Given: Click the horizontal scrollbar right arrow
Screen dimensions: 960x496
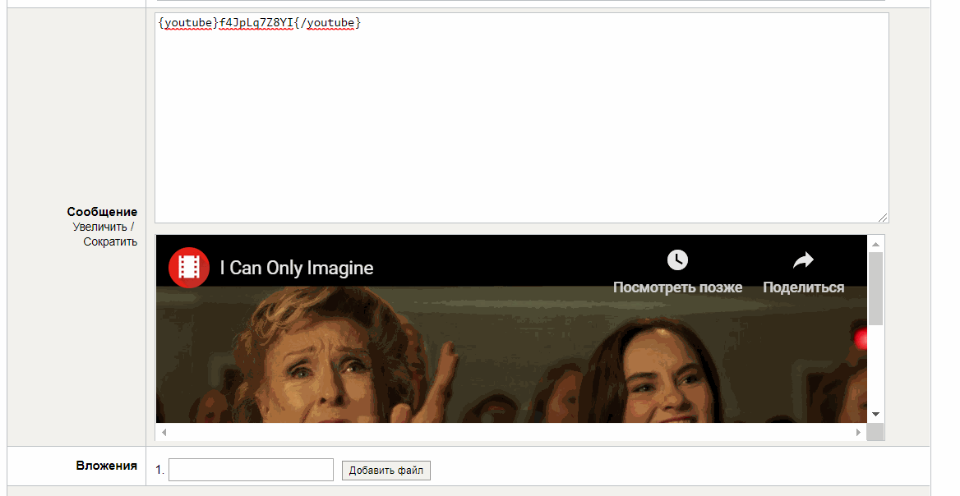Looking at the screenshot, I should tap(858, 432).
